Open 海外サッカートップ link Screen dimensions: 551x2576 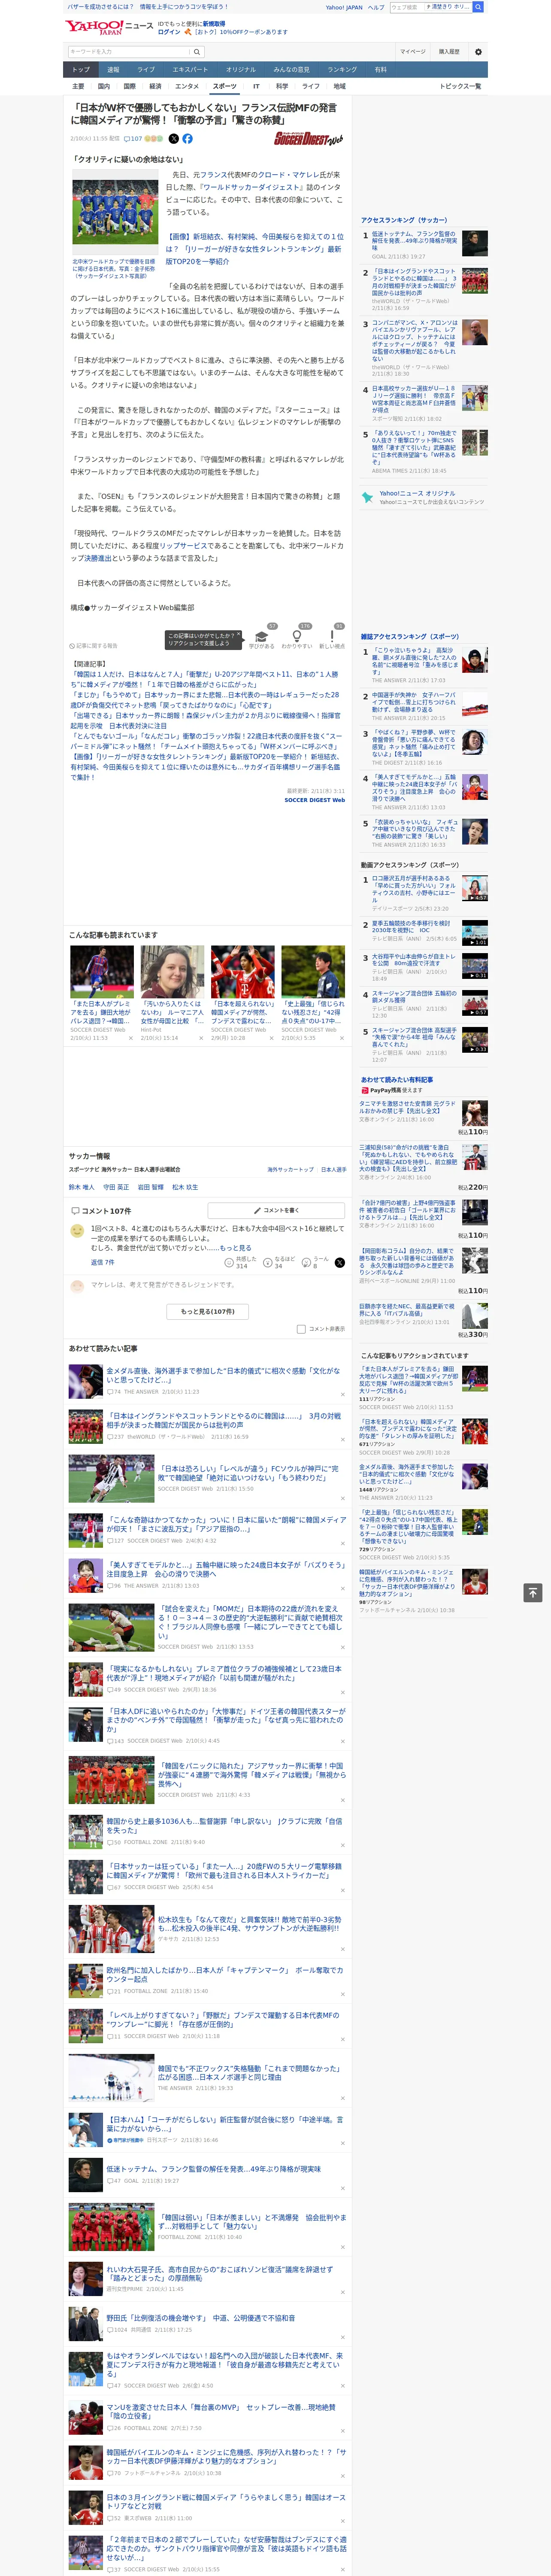(x=290, y=1169)
